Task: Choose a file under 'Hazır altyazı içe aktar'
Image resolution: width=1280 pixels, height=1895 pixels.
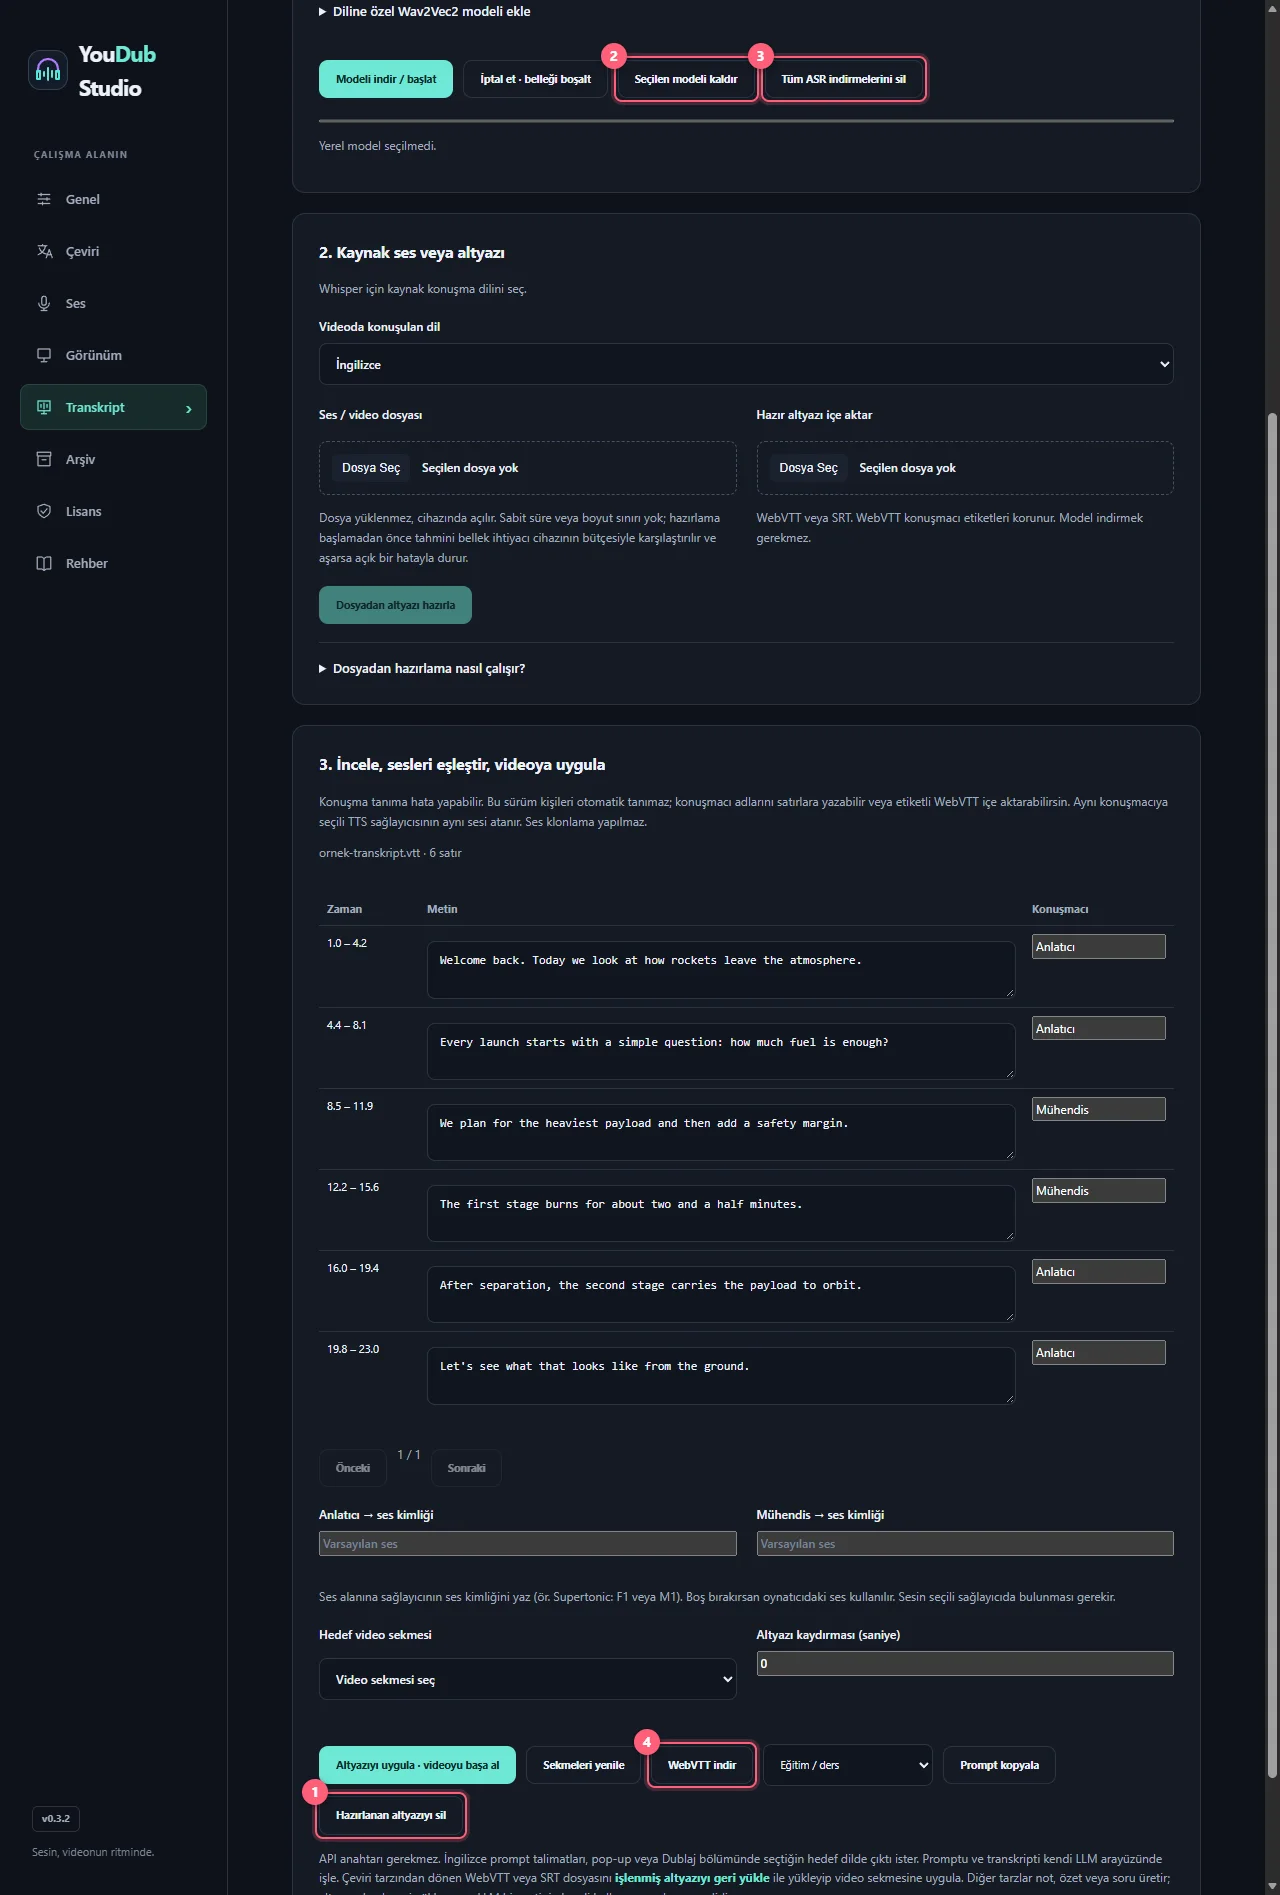Action: tap(808, 468)
